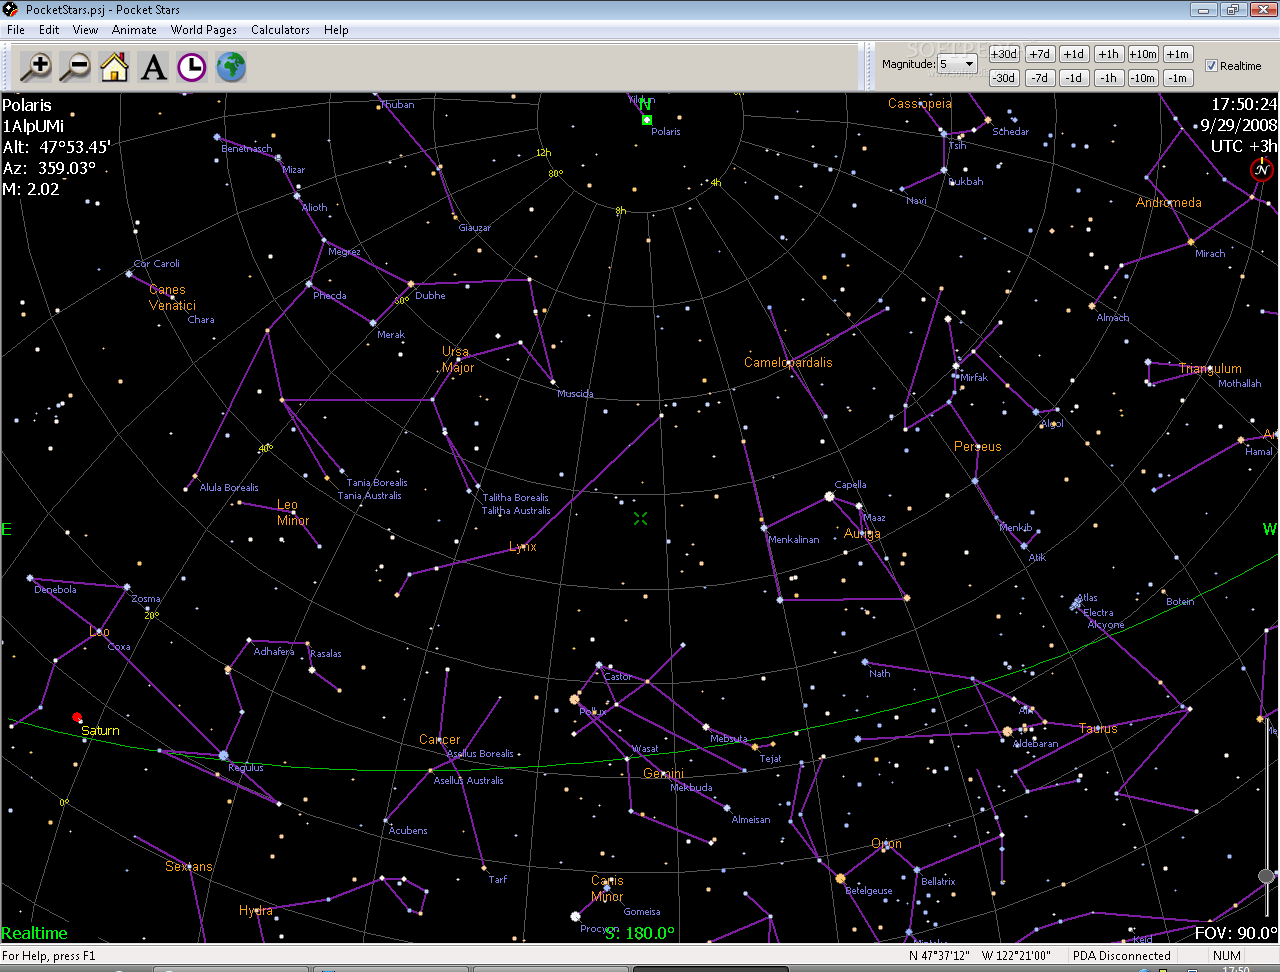Open the Calculators menu
Viewport: 1280px width, 972px height.
tap(280, 30)
